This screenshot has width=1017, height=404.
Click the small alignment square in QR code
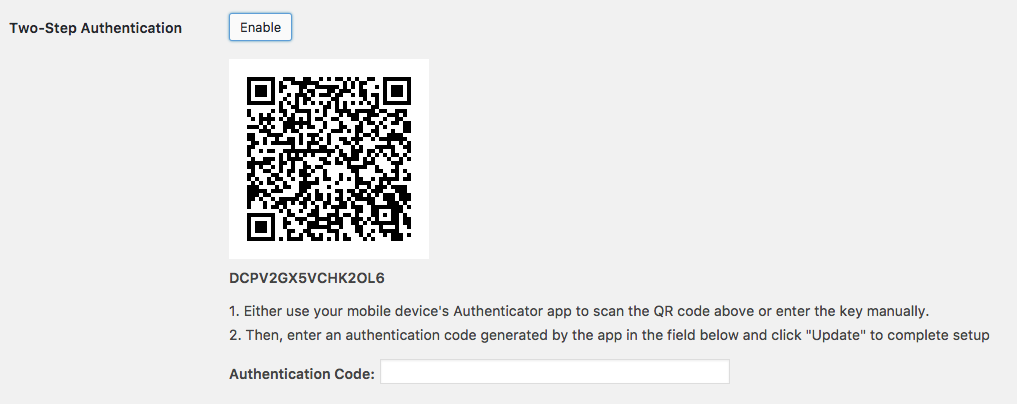(385, 215)
